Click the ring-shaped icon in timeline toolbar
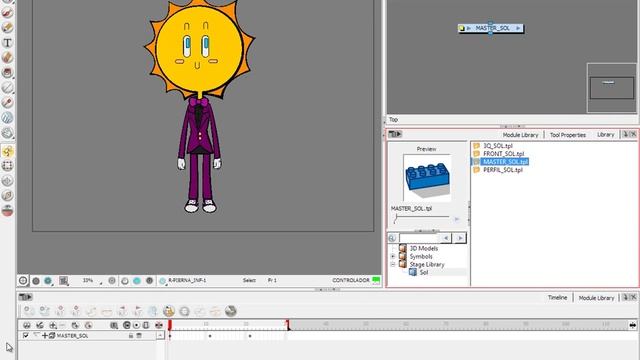Viewport: 640px width, 360px height. coord(184,311)
